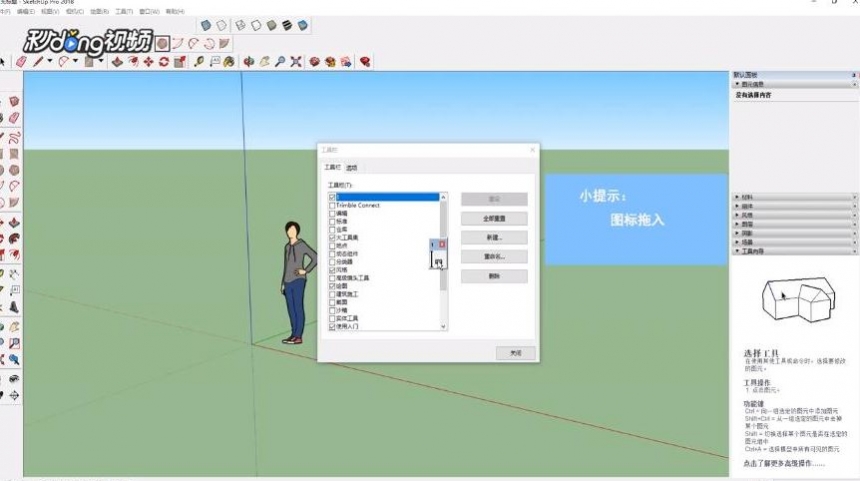
Task: Open the 工具(T) menu
Action: (x=124, y=11)
